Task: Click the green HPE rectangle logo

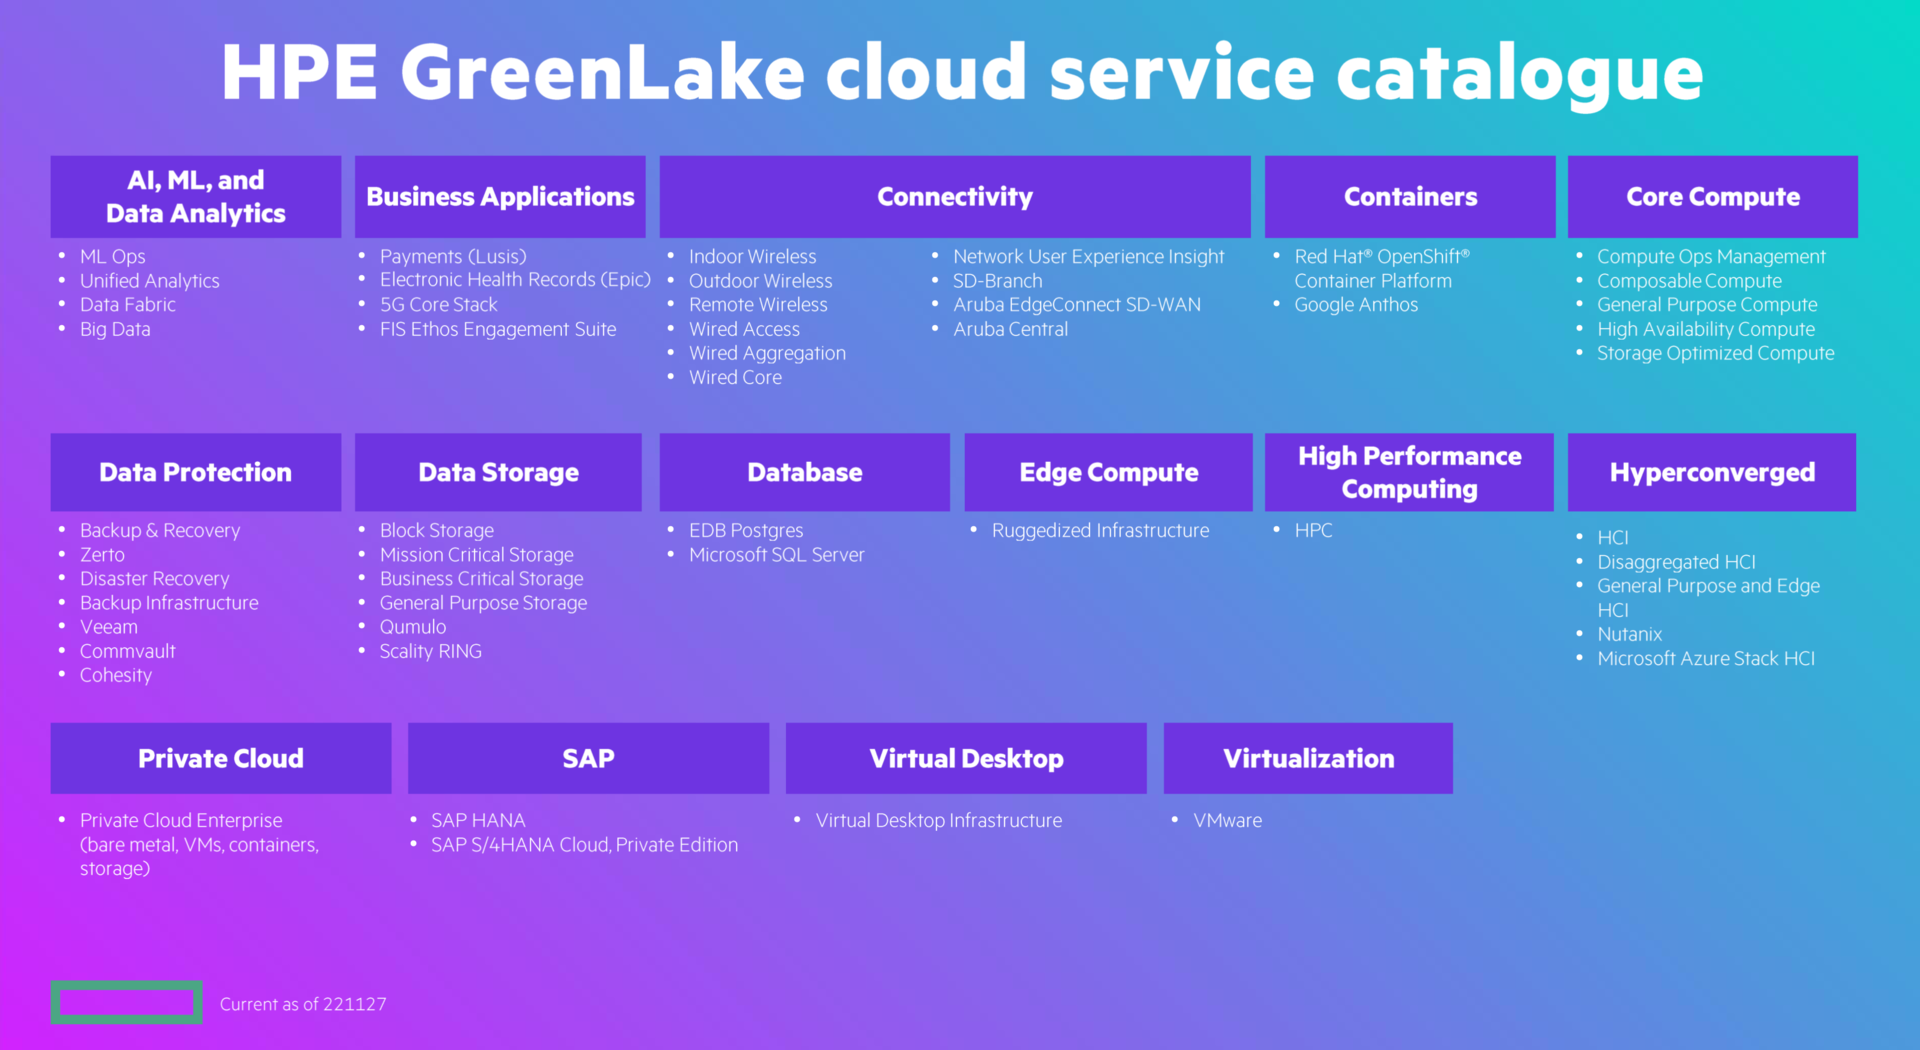Action: [127, 1002]
